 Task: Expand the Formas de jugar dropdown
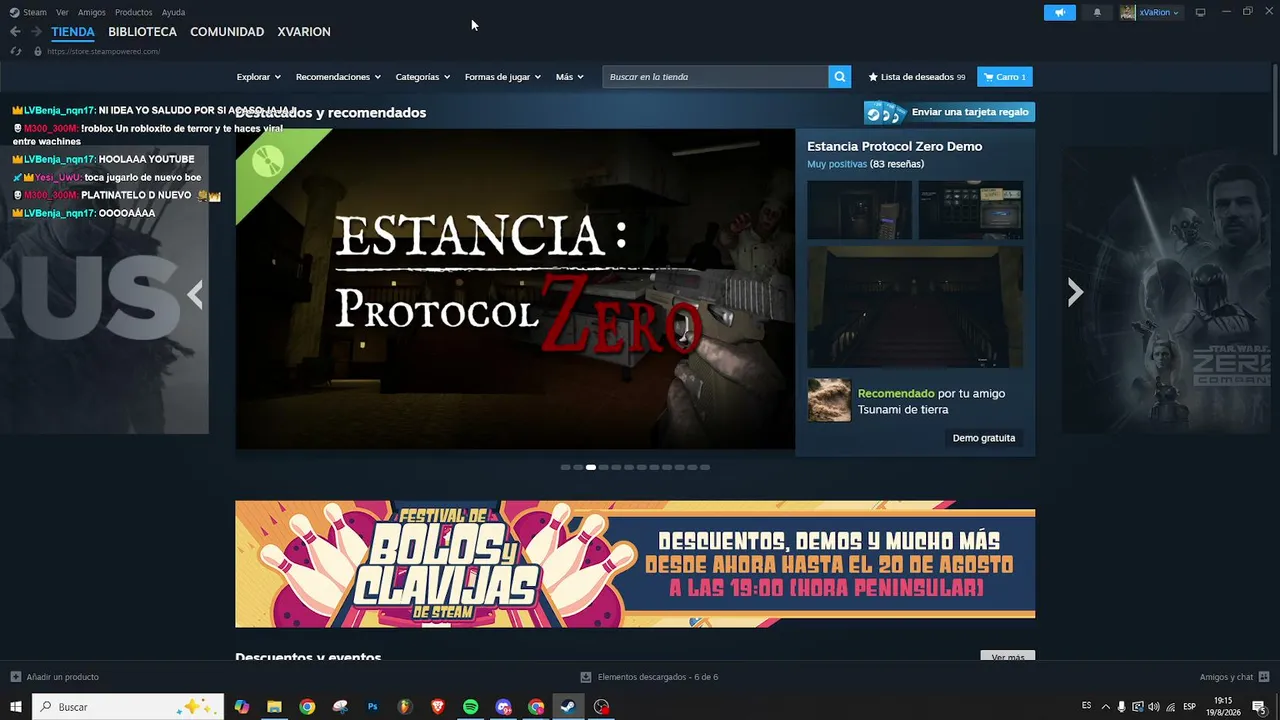coord(502,77)
